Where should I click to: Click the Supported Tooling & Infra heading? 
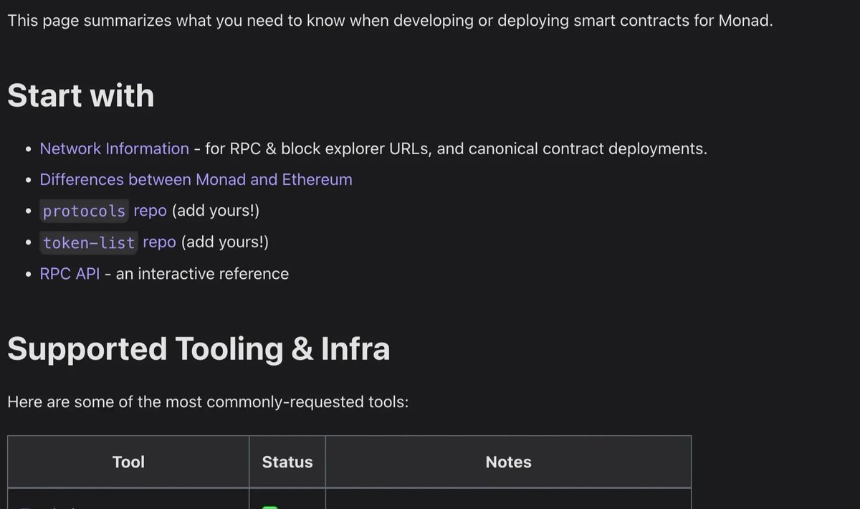(x=198, y=349)
